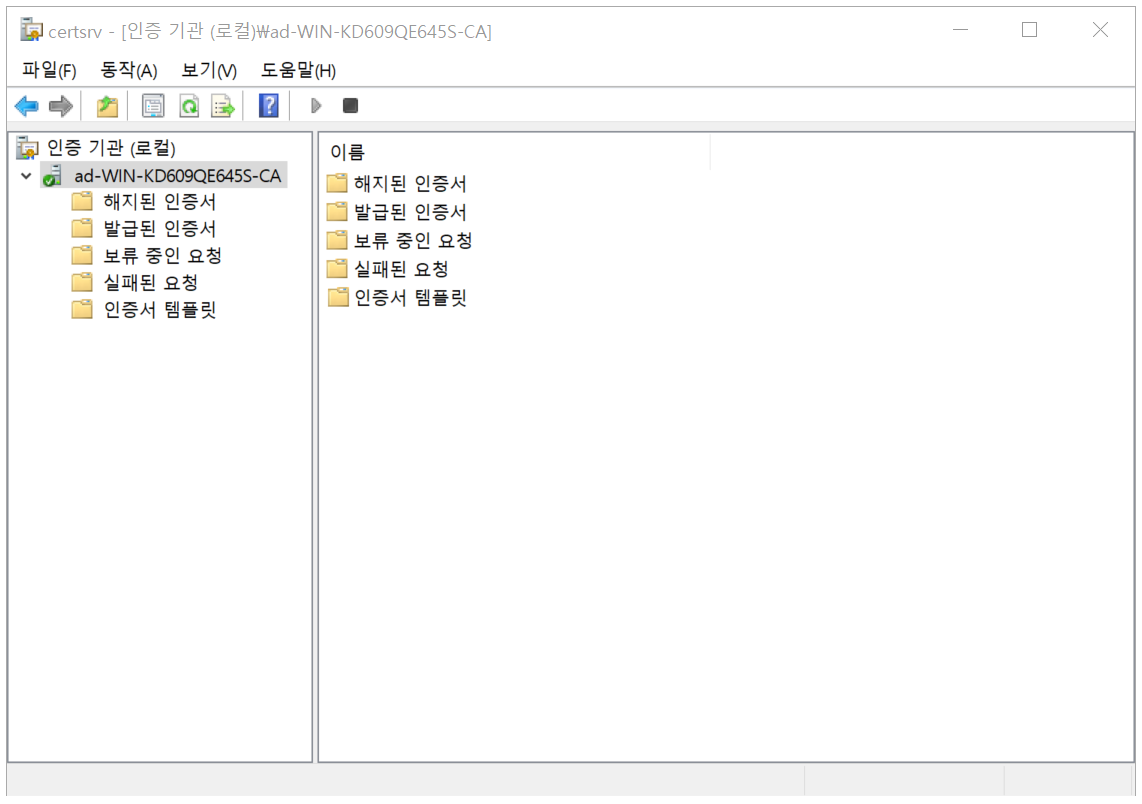The image size is (1142, 804).
Task: Minimize the certsrv window
Action: tap(961, 30)
